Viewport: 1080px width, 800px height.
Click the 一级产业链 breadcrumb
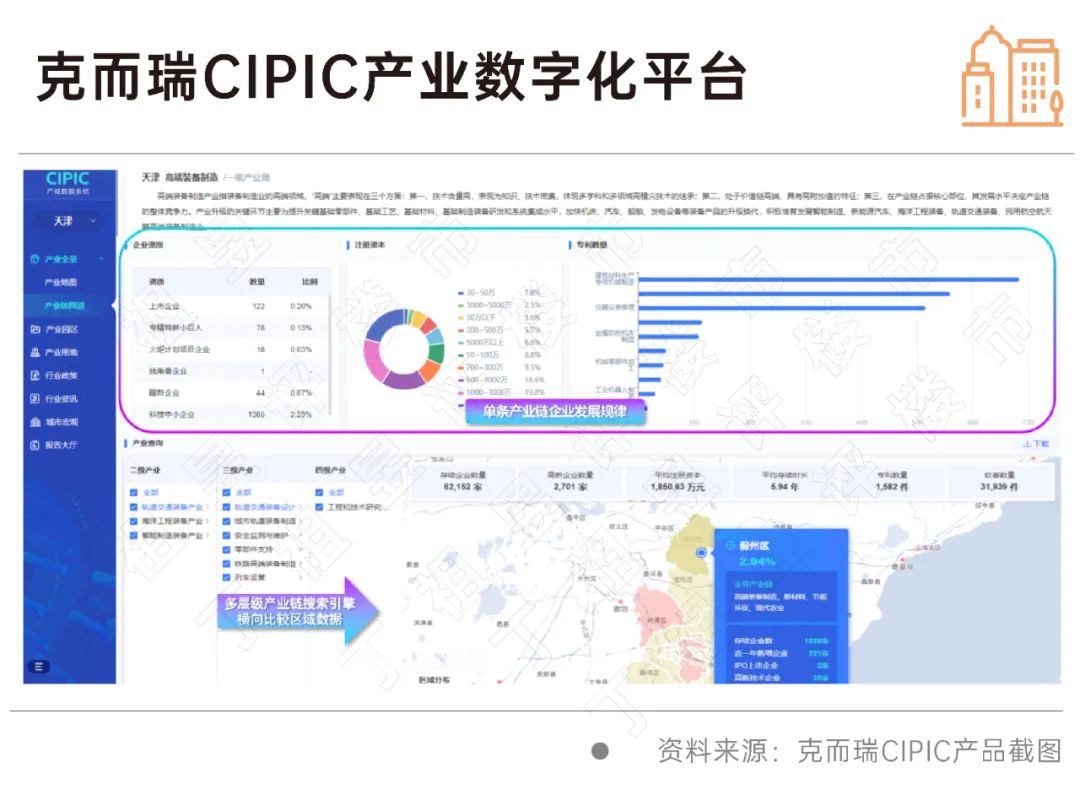(x=250, y=178)
